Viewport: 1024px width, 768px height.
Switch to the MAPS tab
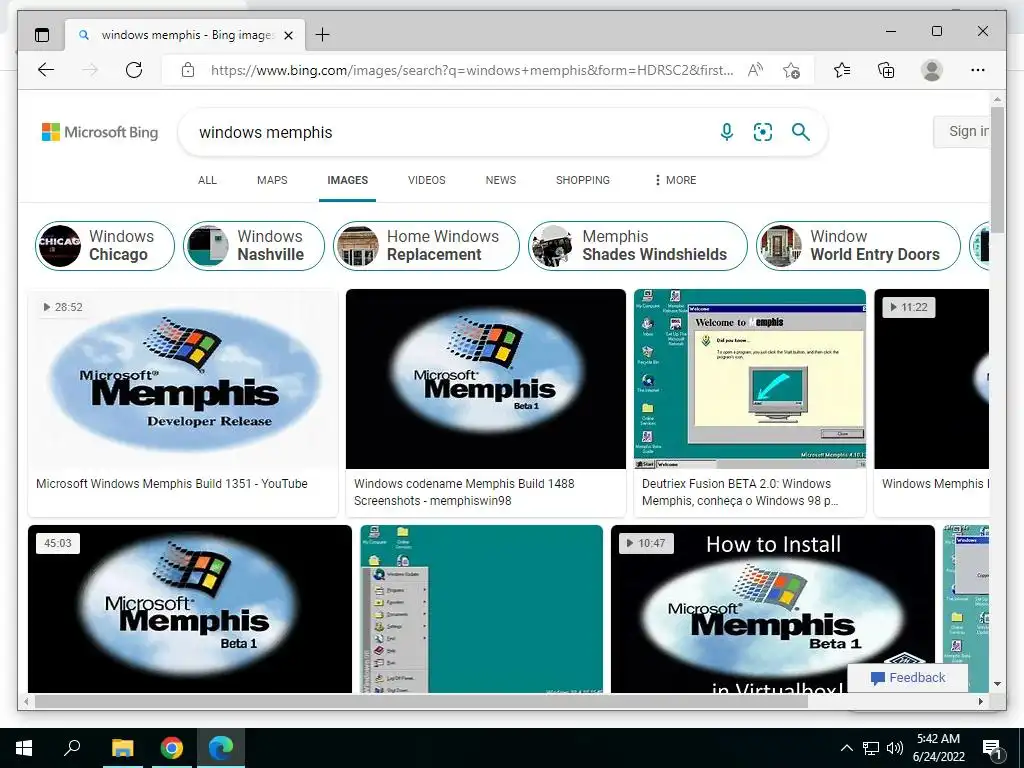tap(272, 180)
